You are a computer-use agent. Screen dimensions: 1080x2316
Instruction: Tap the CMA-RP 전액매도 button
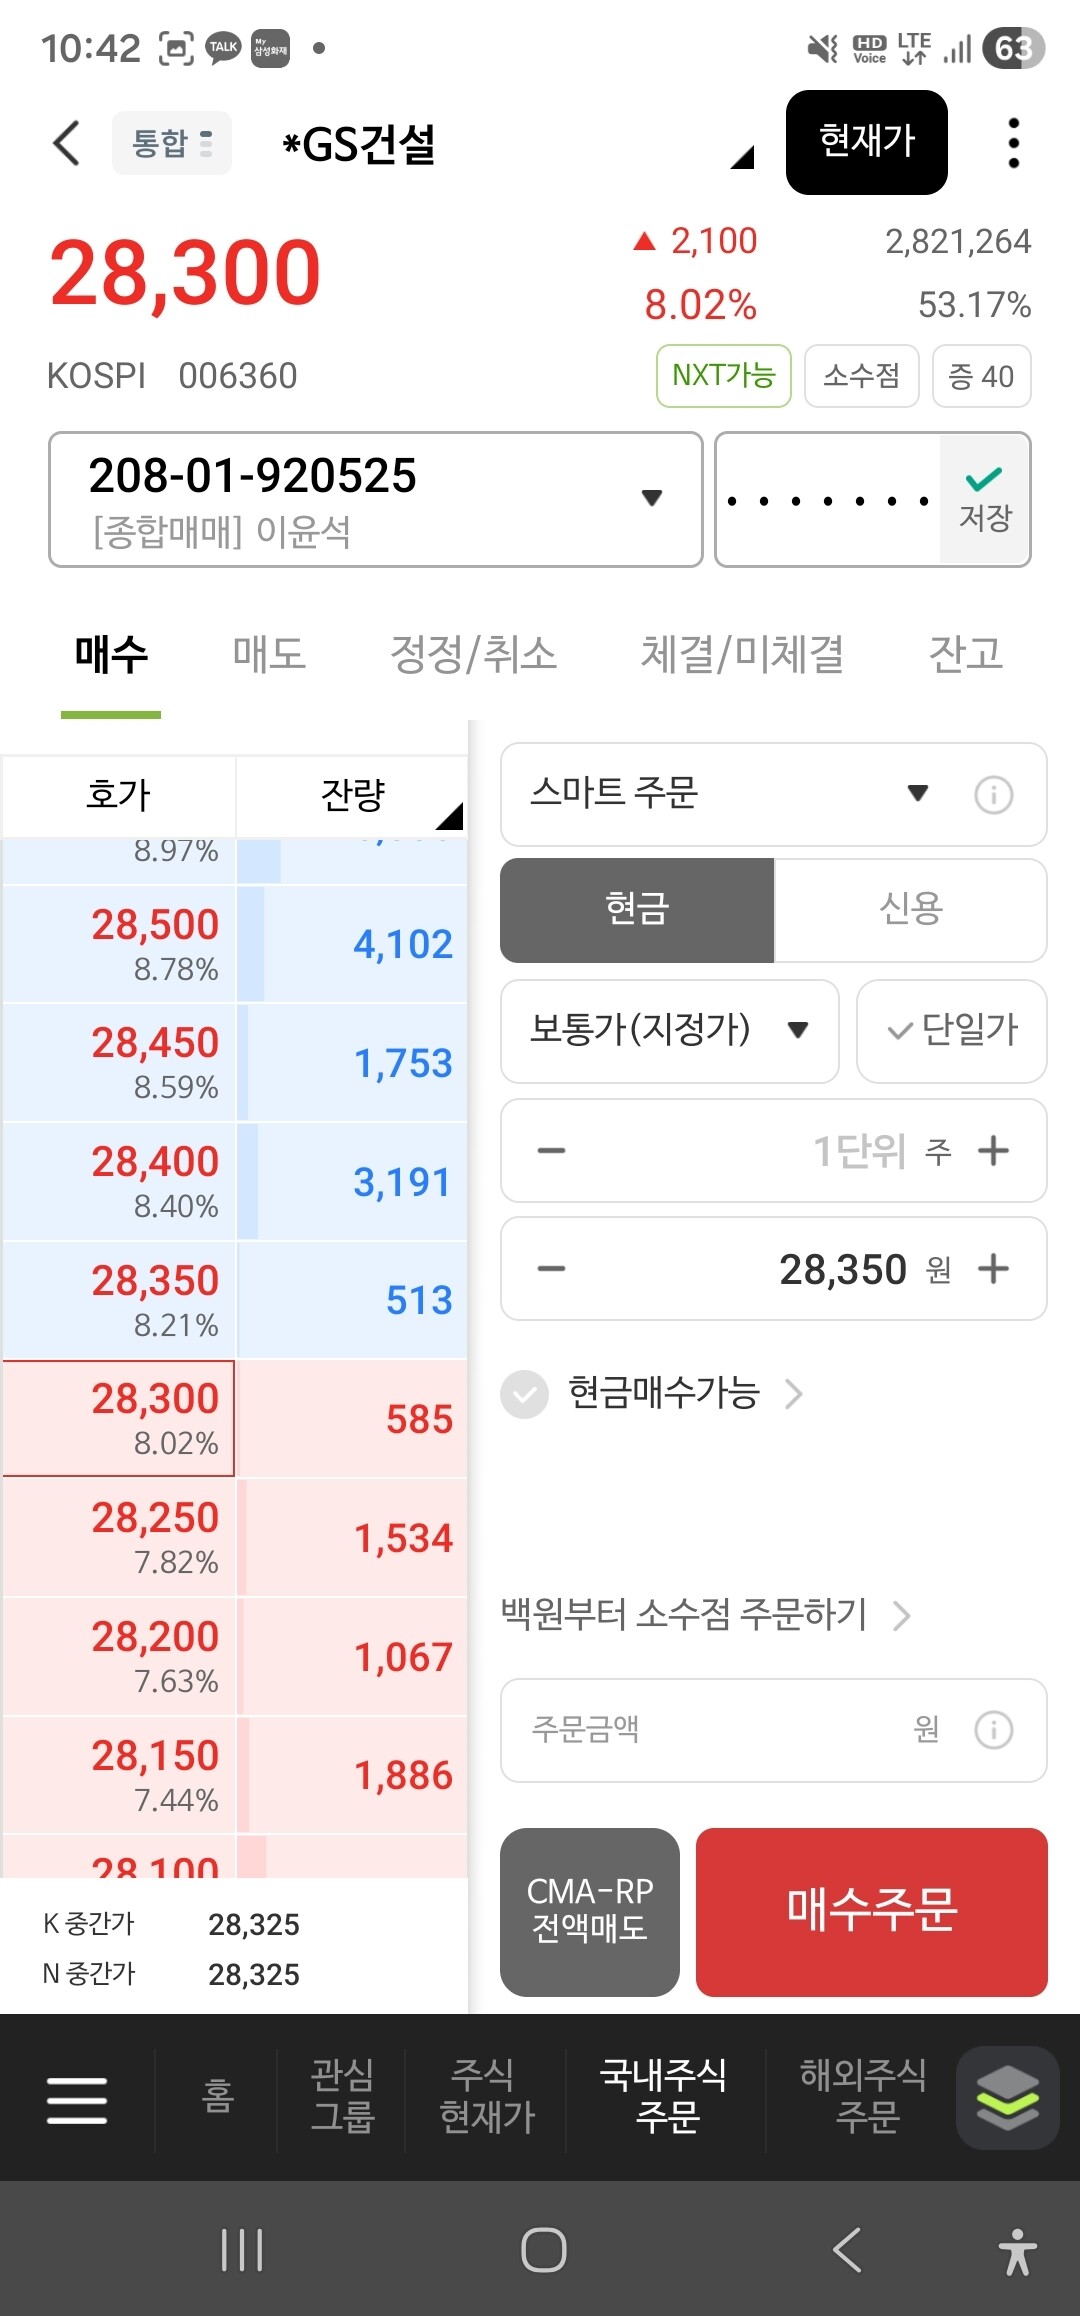point(590,1912)
